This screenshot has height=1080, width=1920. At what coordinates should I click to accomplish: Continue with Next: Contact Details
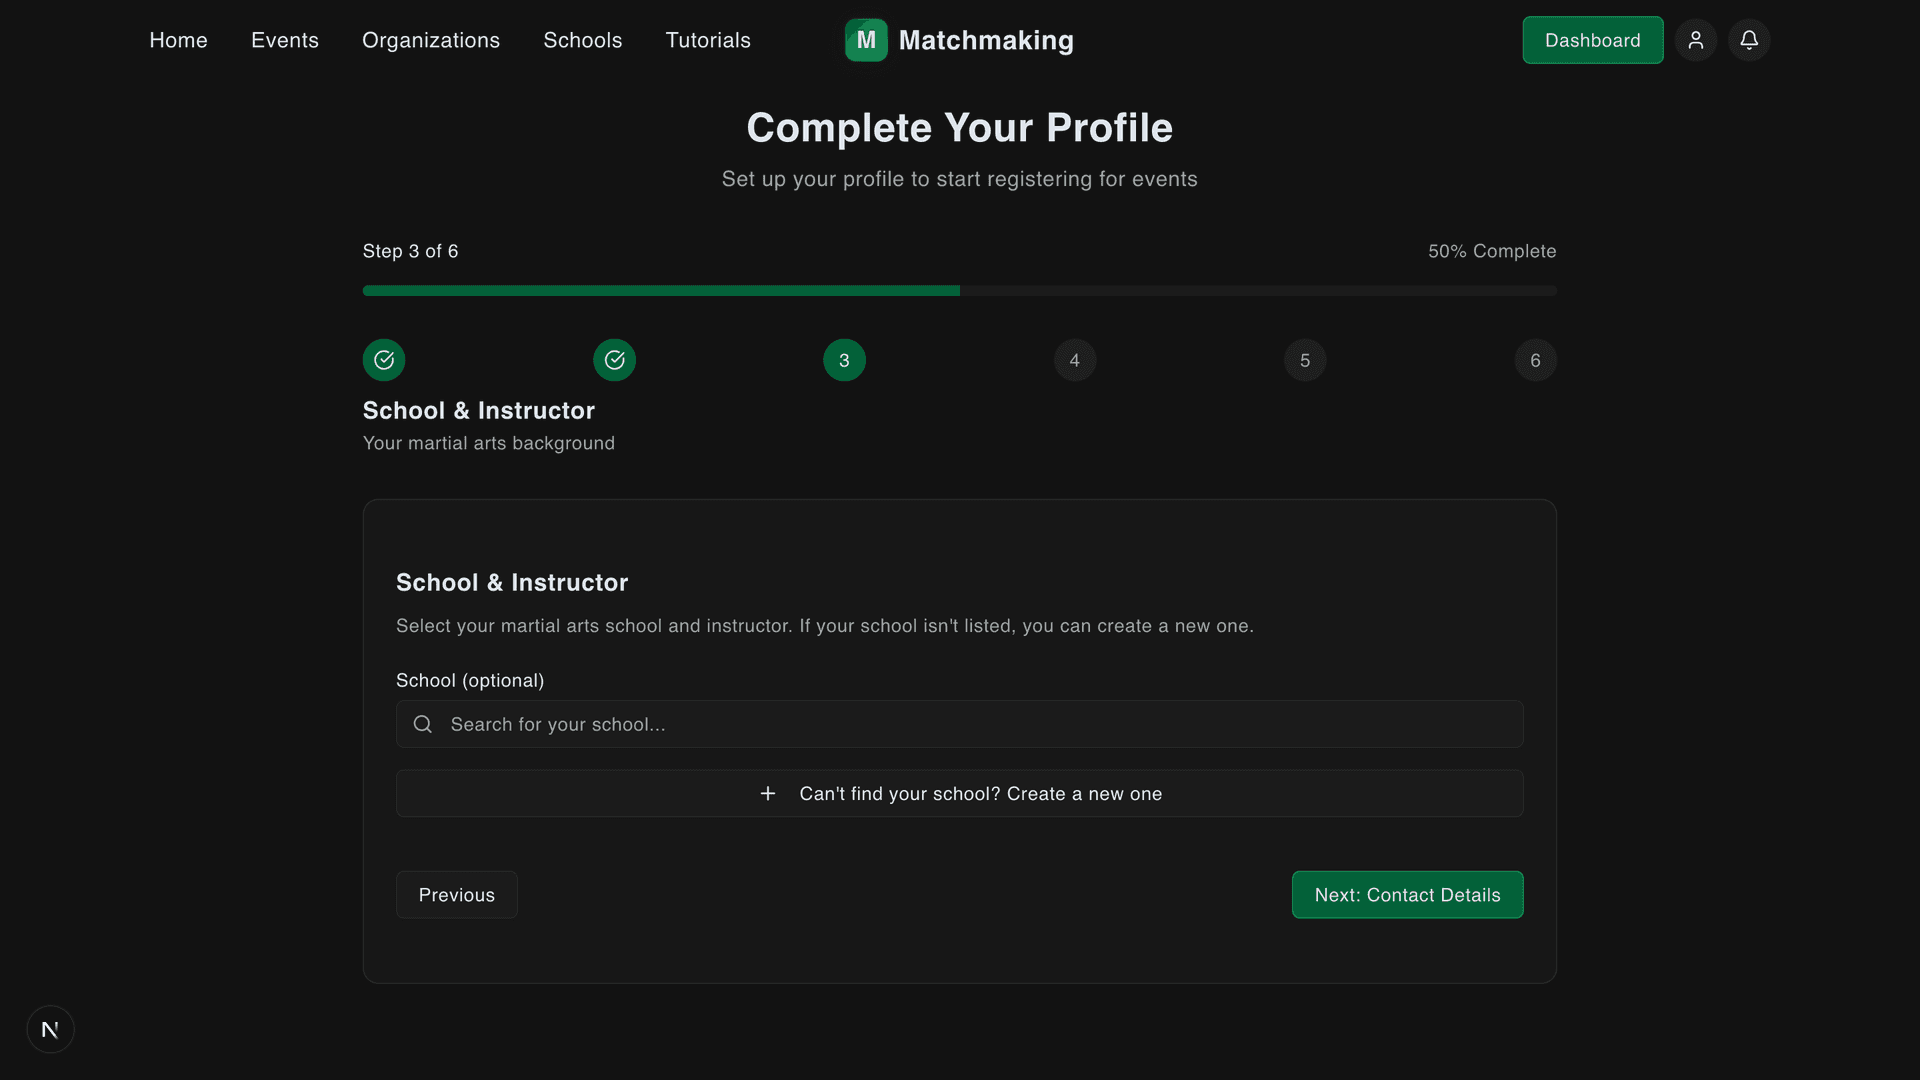point(1407,895)
